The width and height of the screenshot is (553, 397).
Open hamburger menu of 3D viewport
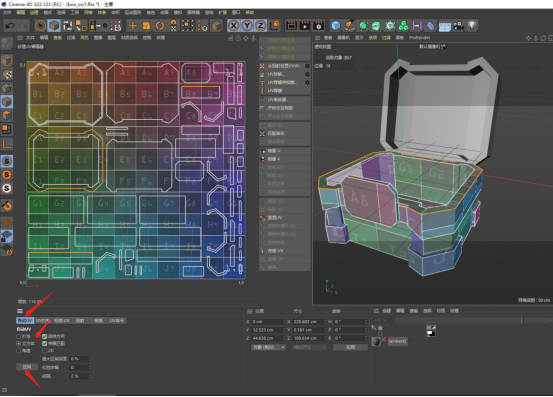tap(317, 38)
